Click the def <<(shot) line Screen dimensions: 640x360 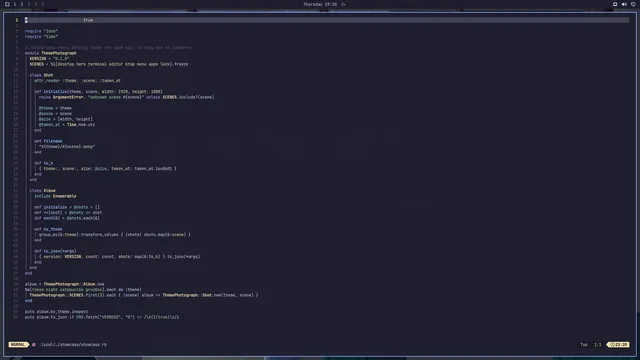(68, 213)
